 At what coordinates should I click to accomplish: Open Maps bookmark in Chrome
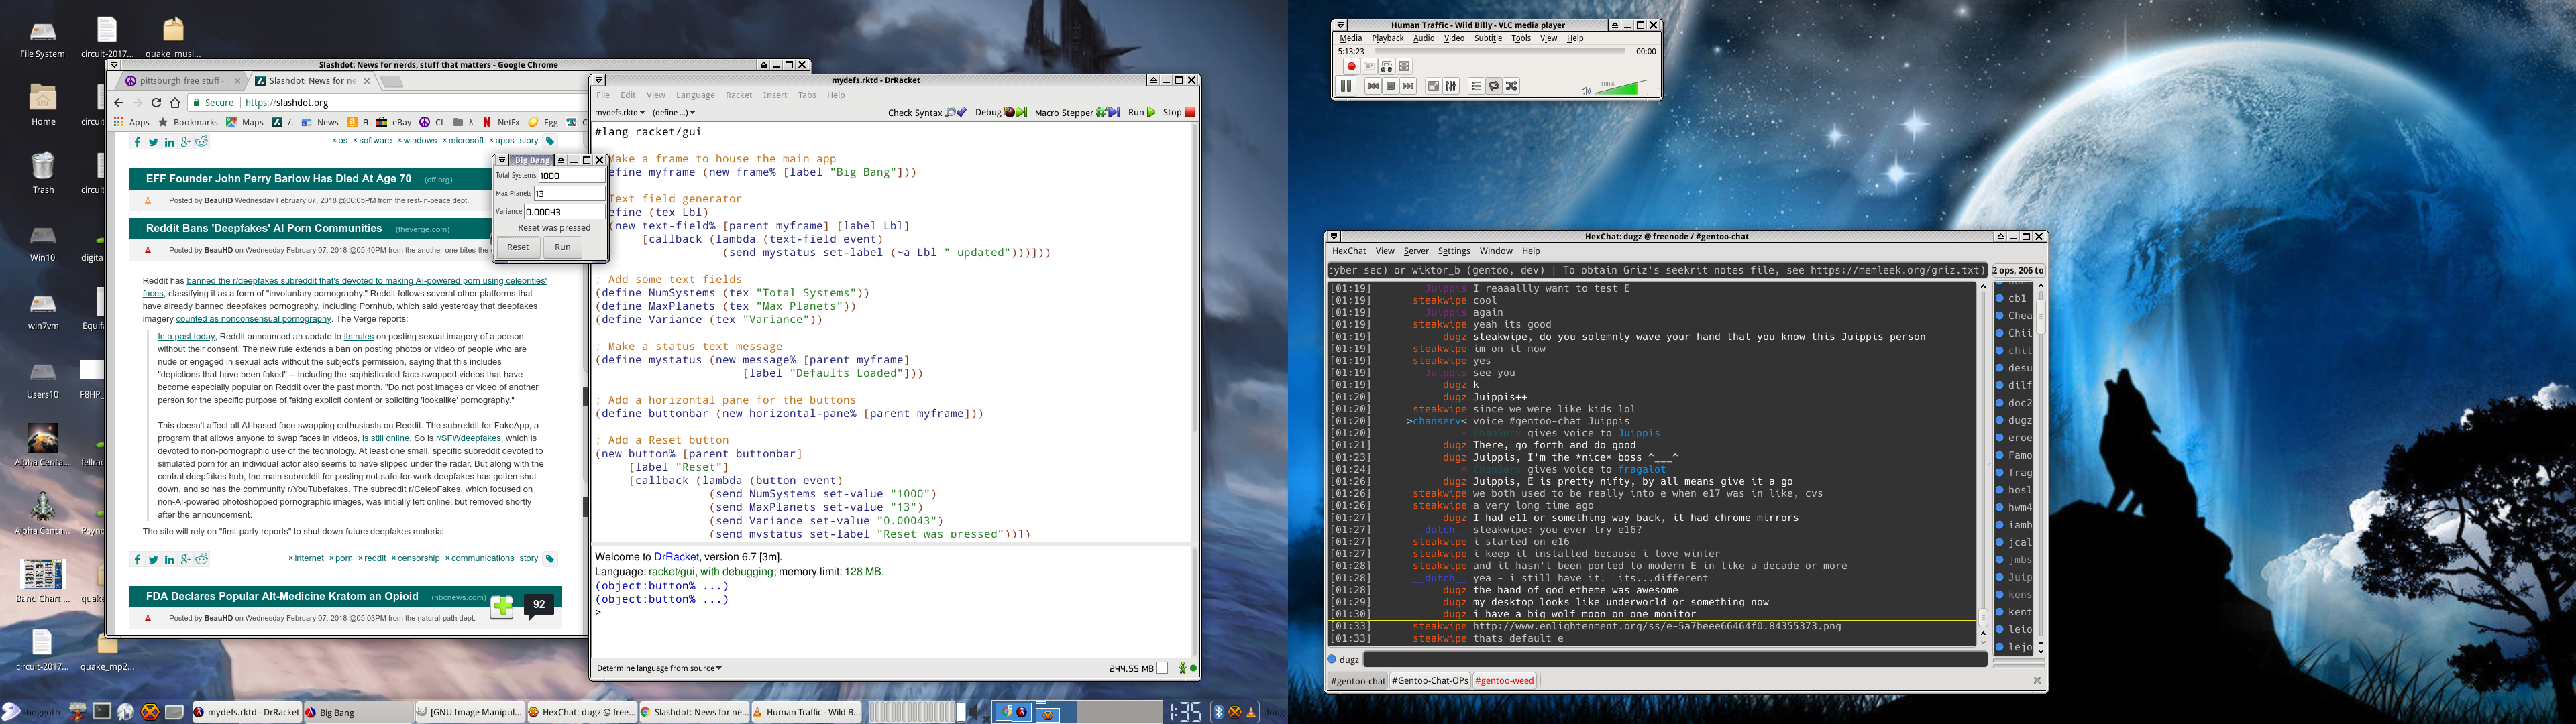(245, 122)
